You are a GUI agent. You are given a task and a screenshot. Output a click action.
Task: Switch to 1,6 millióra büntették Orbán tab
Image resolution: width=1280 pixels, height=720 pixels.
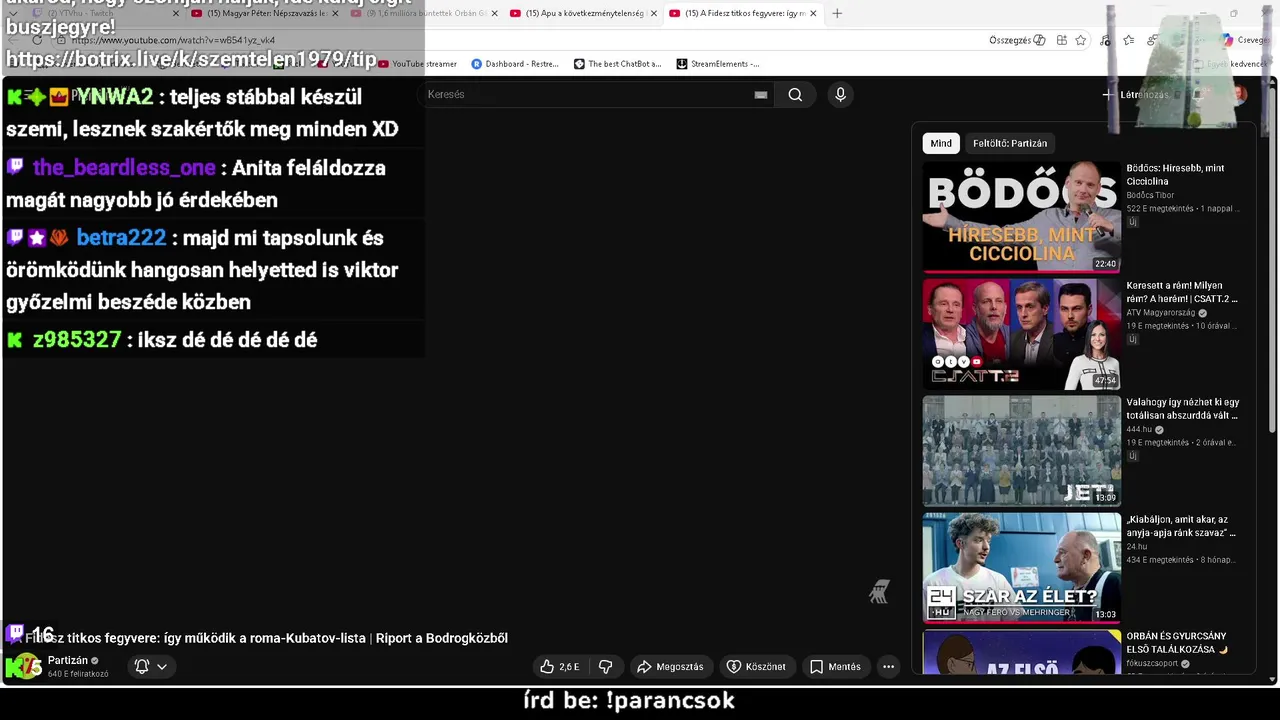point(424,13)
